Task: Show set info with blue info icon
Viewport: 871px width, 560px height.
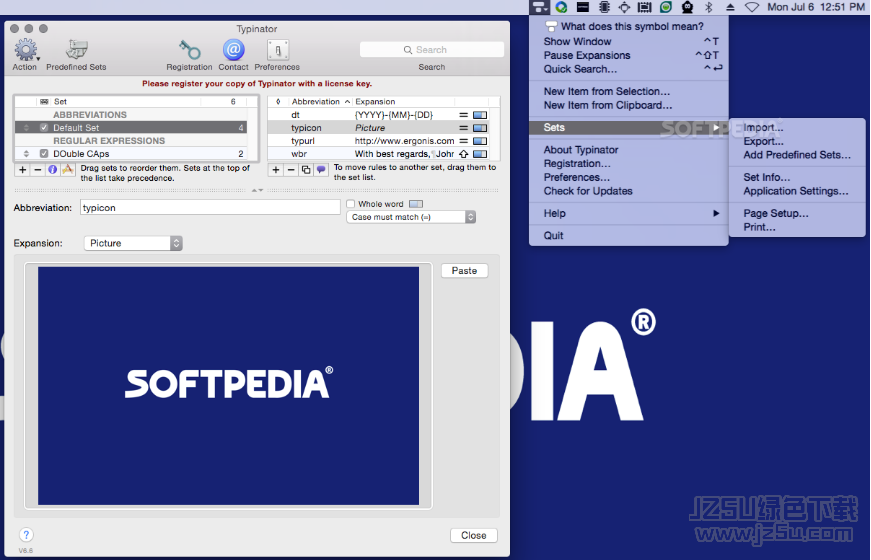Action: (x=53, y=169)
